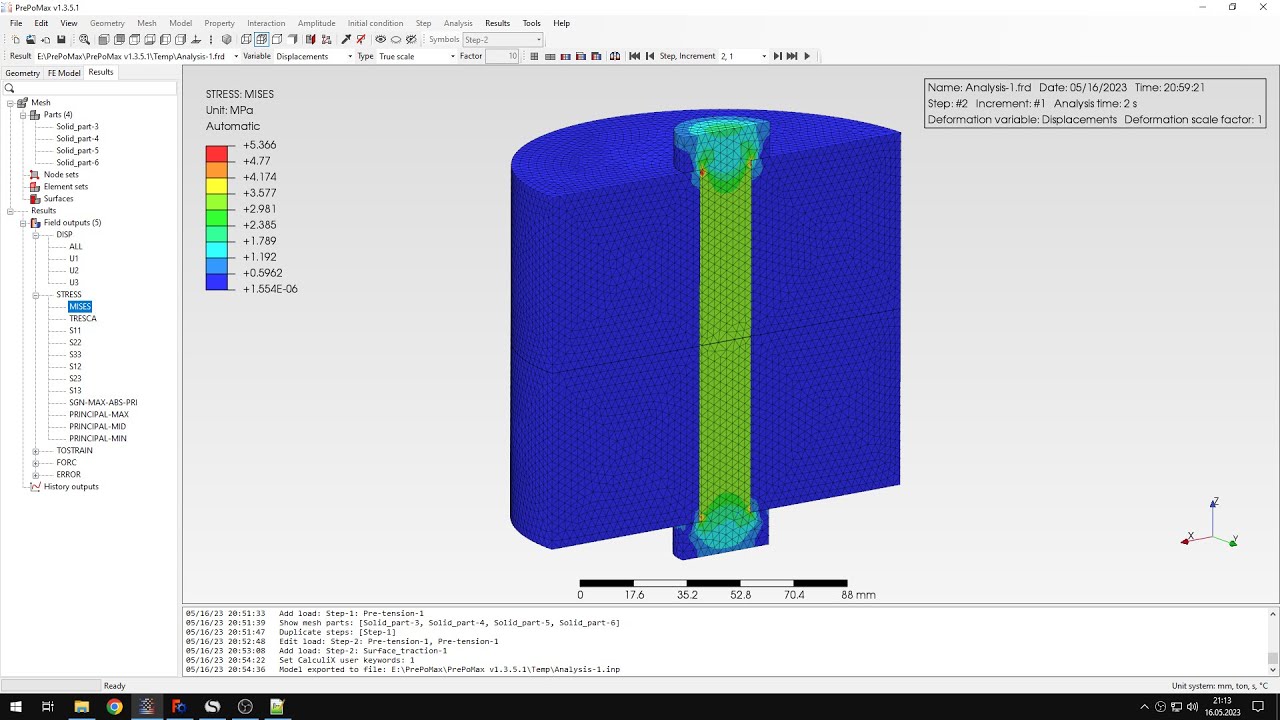Play the results animation
Screen dimensions: 1280x720
[x=807, y=56]
